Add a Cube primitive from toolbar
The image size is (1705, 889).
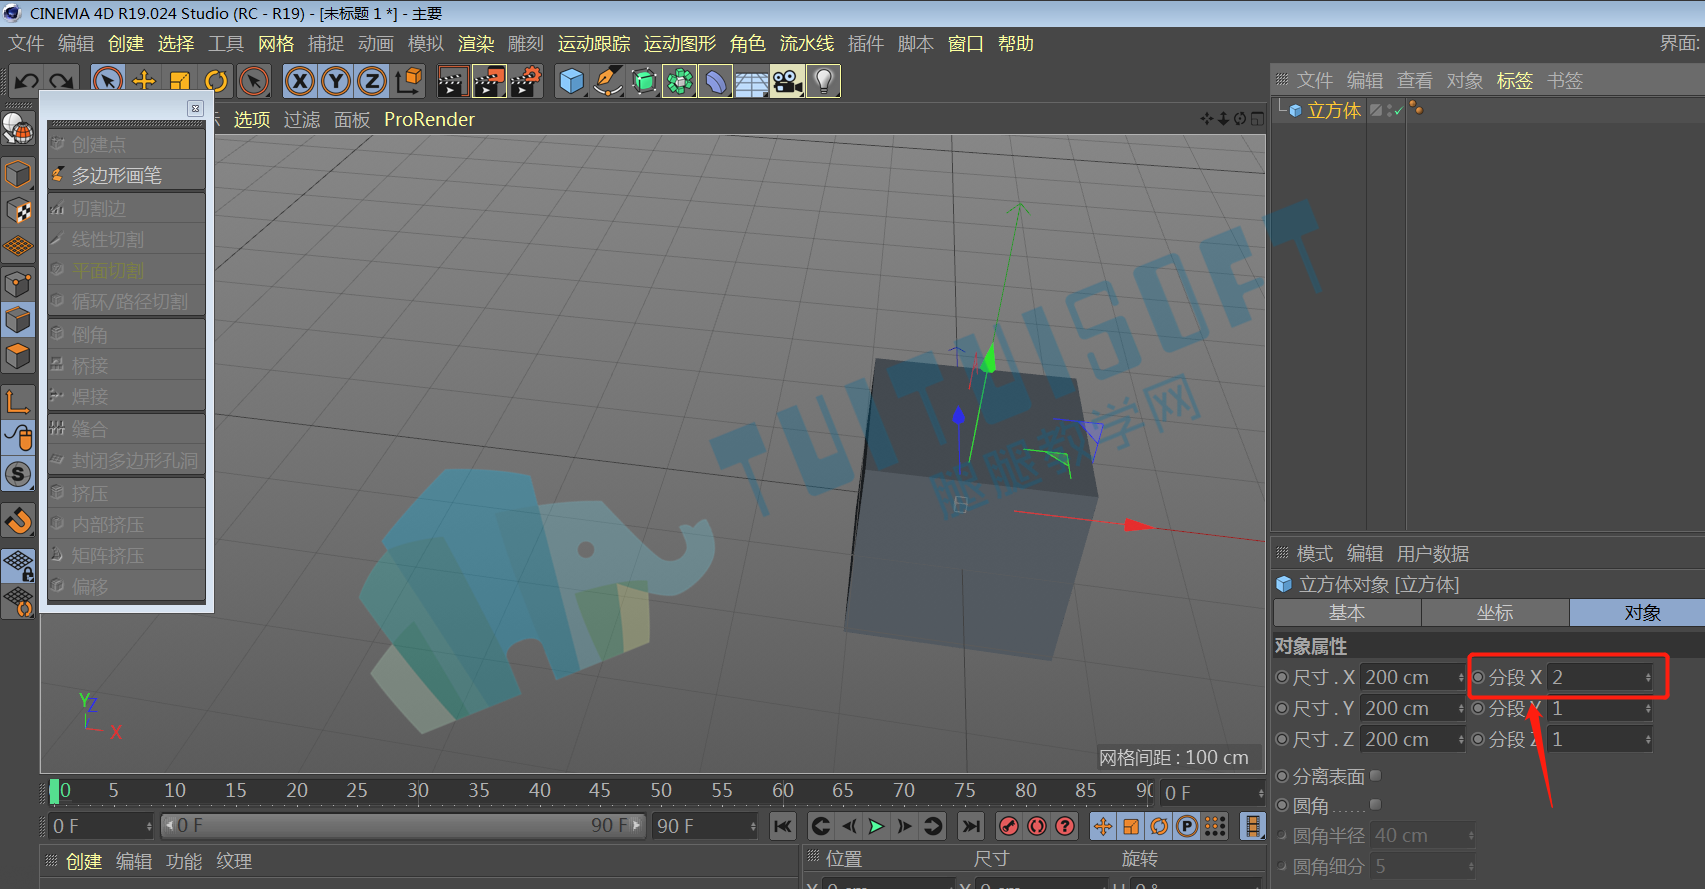[572, 81]
